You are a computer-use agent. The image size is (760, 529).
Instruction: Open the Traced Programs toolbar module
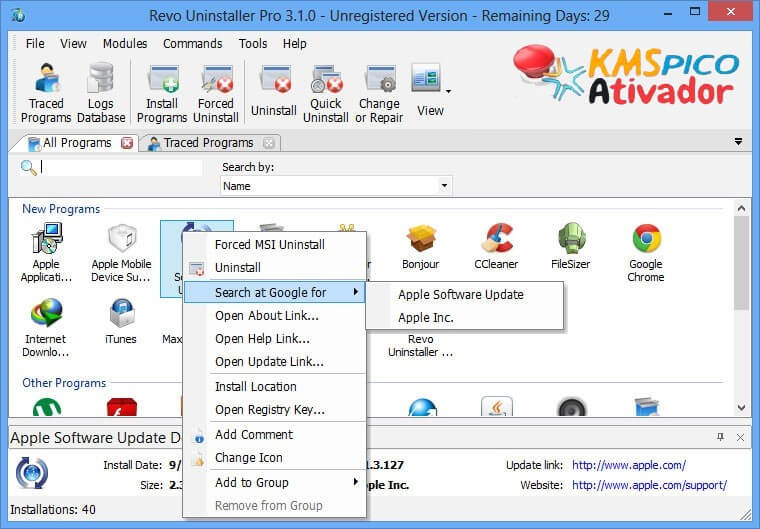(46, 93)
